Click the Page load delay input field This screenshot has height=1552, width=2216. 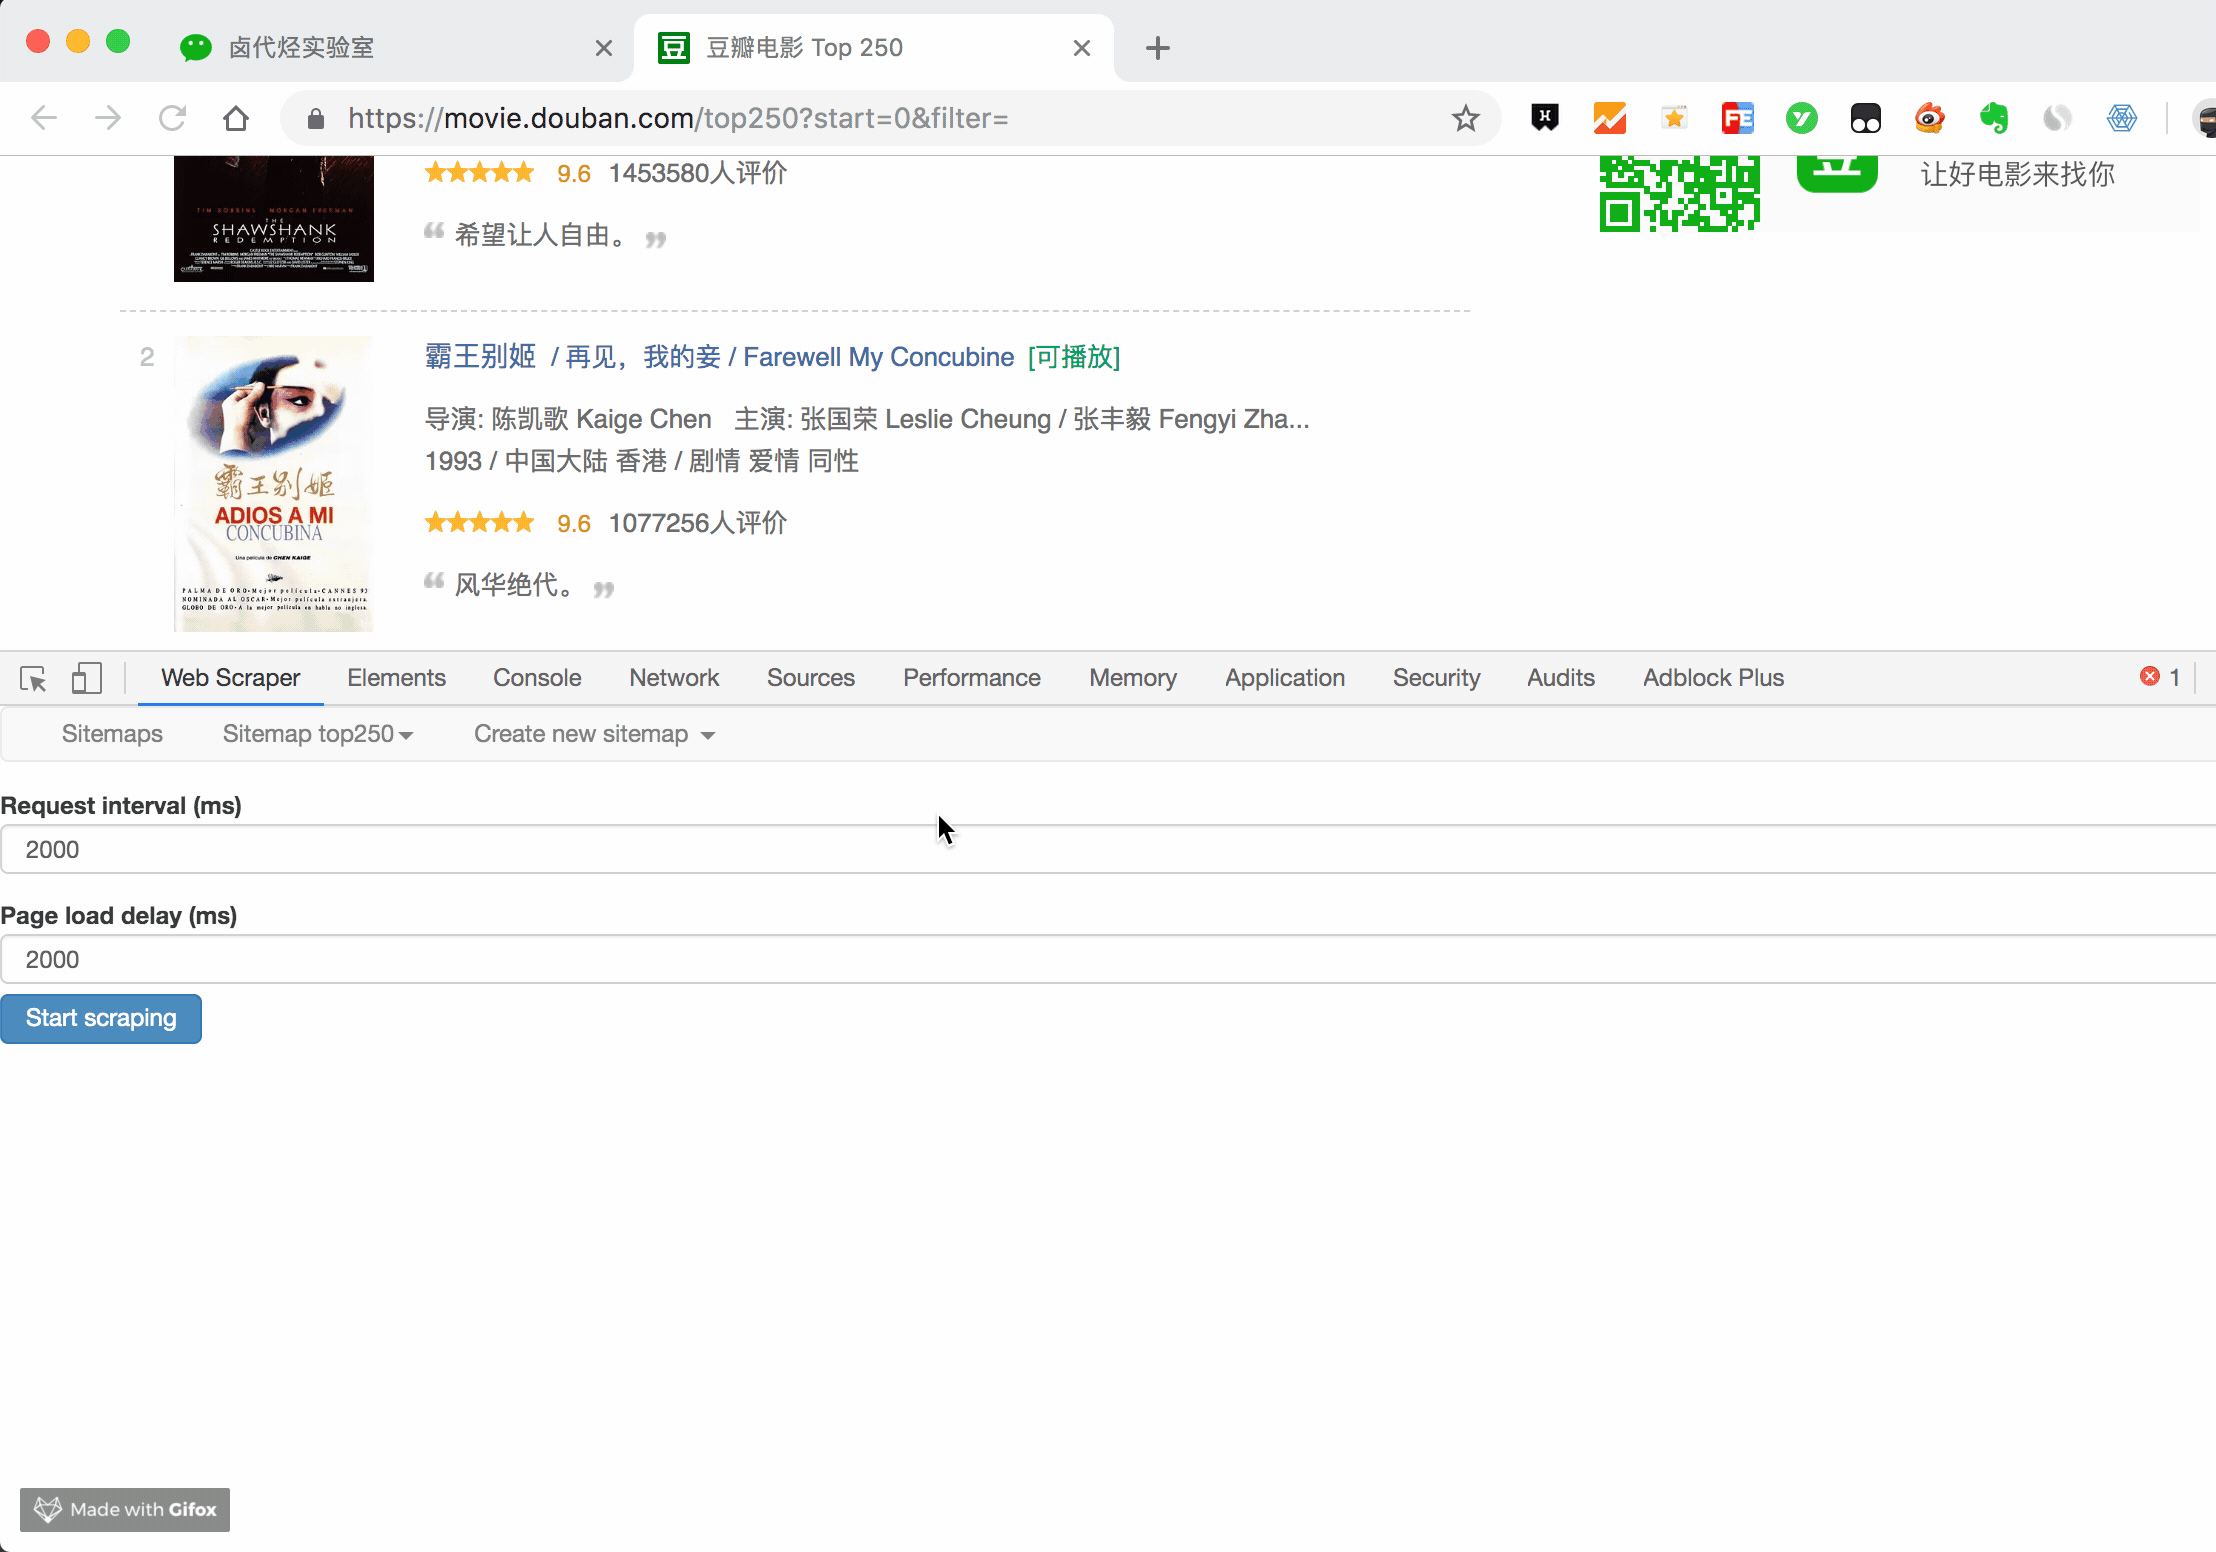1108,959
